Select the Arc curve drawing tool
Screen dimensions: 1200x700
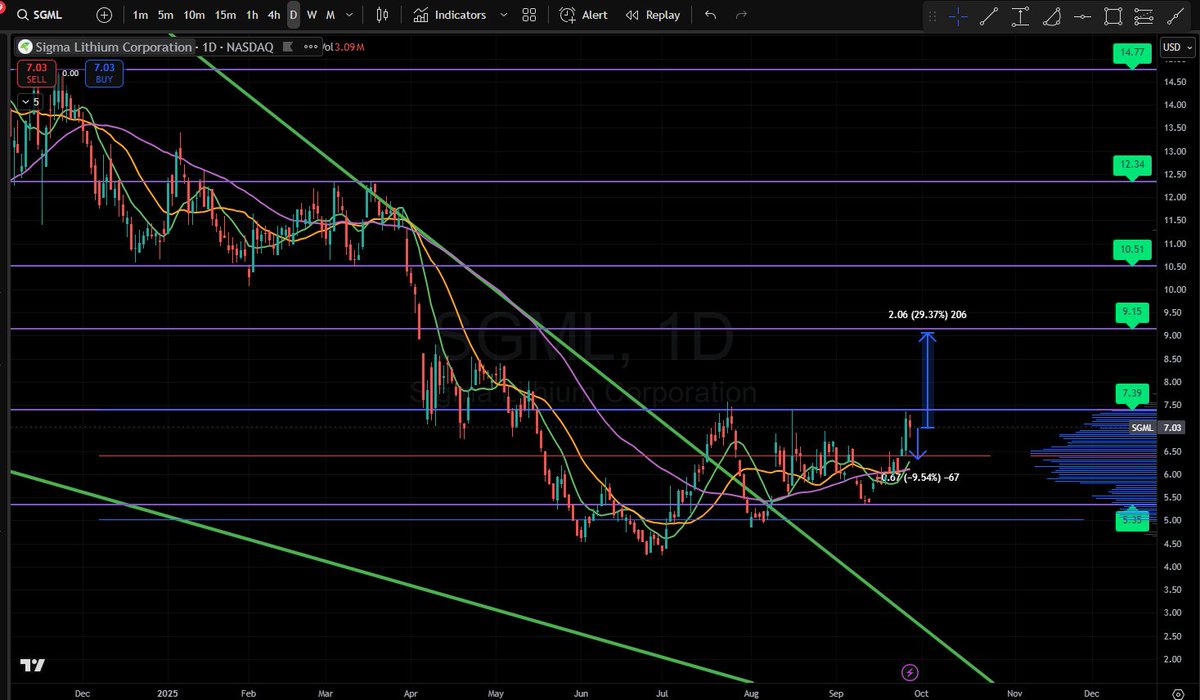1050,15
